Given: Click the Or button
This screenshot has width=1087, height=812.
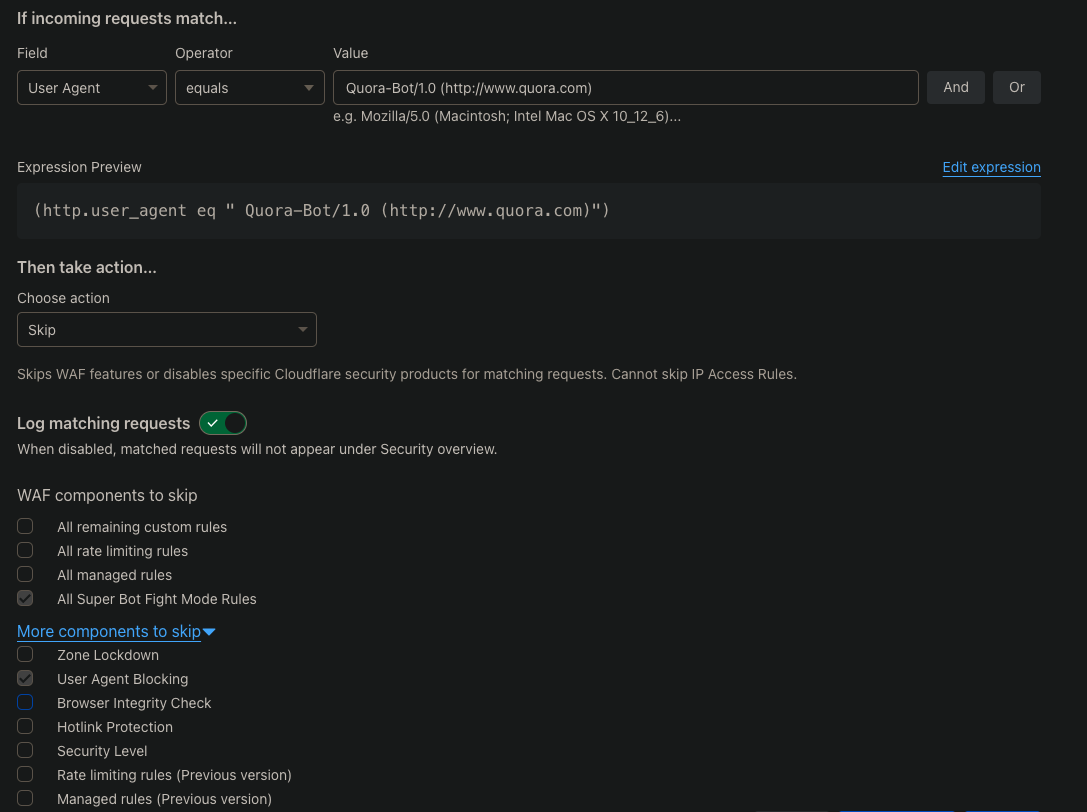Looking at the screenshot, I should point(1016,87).
